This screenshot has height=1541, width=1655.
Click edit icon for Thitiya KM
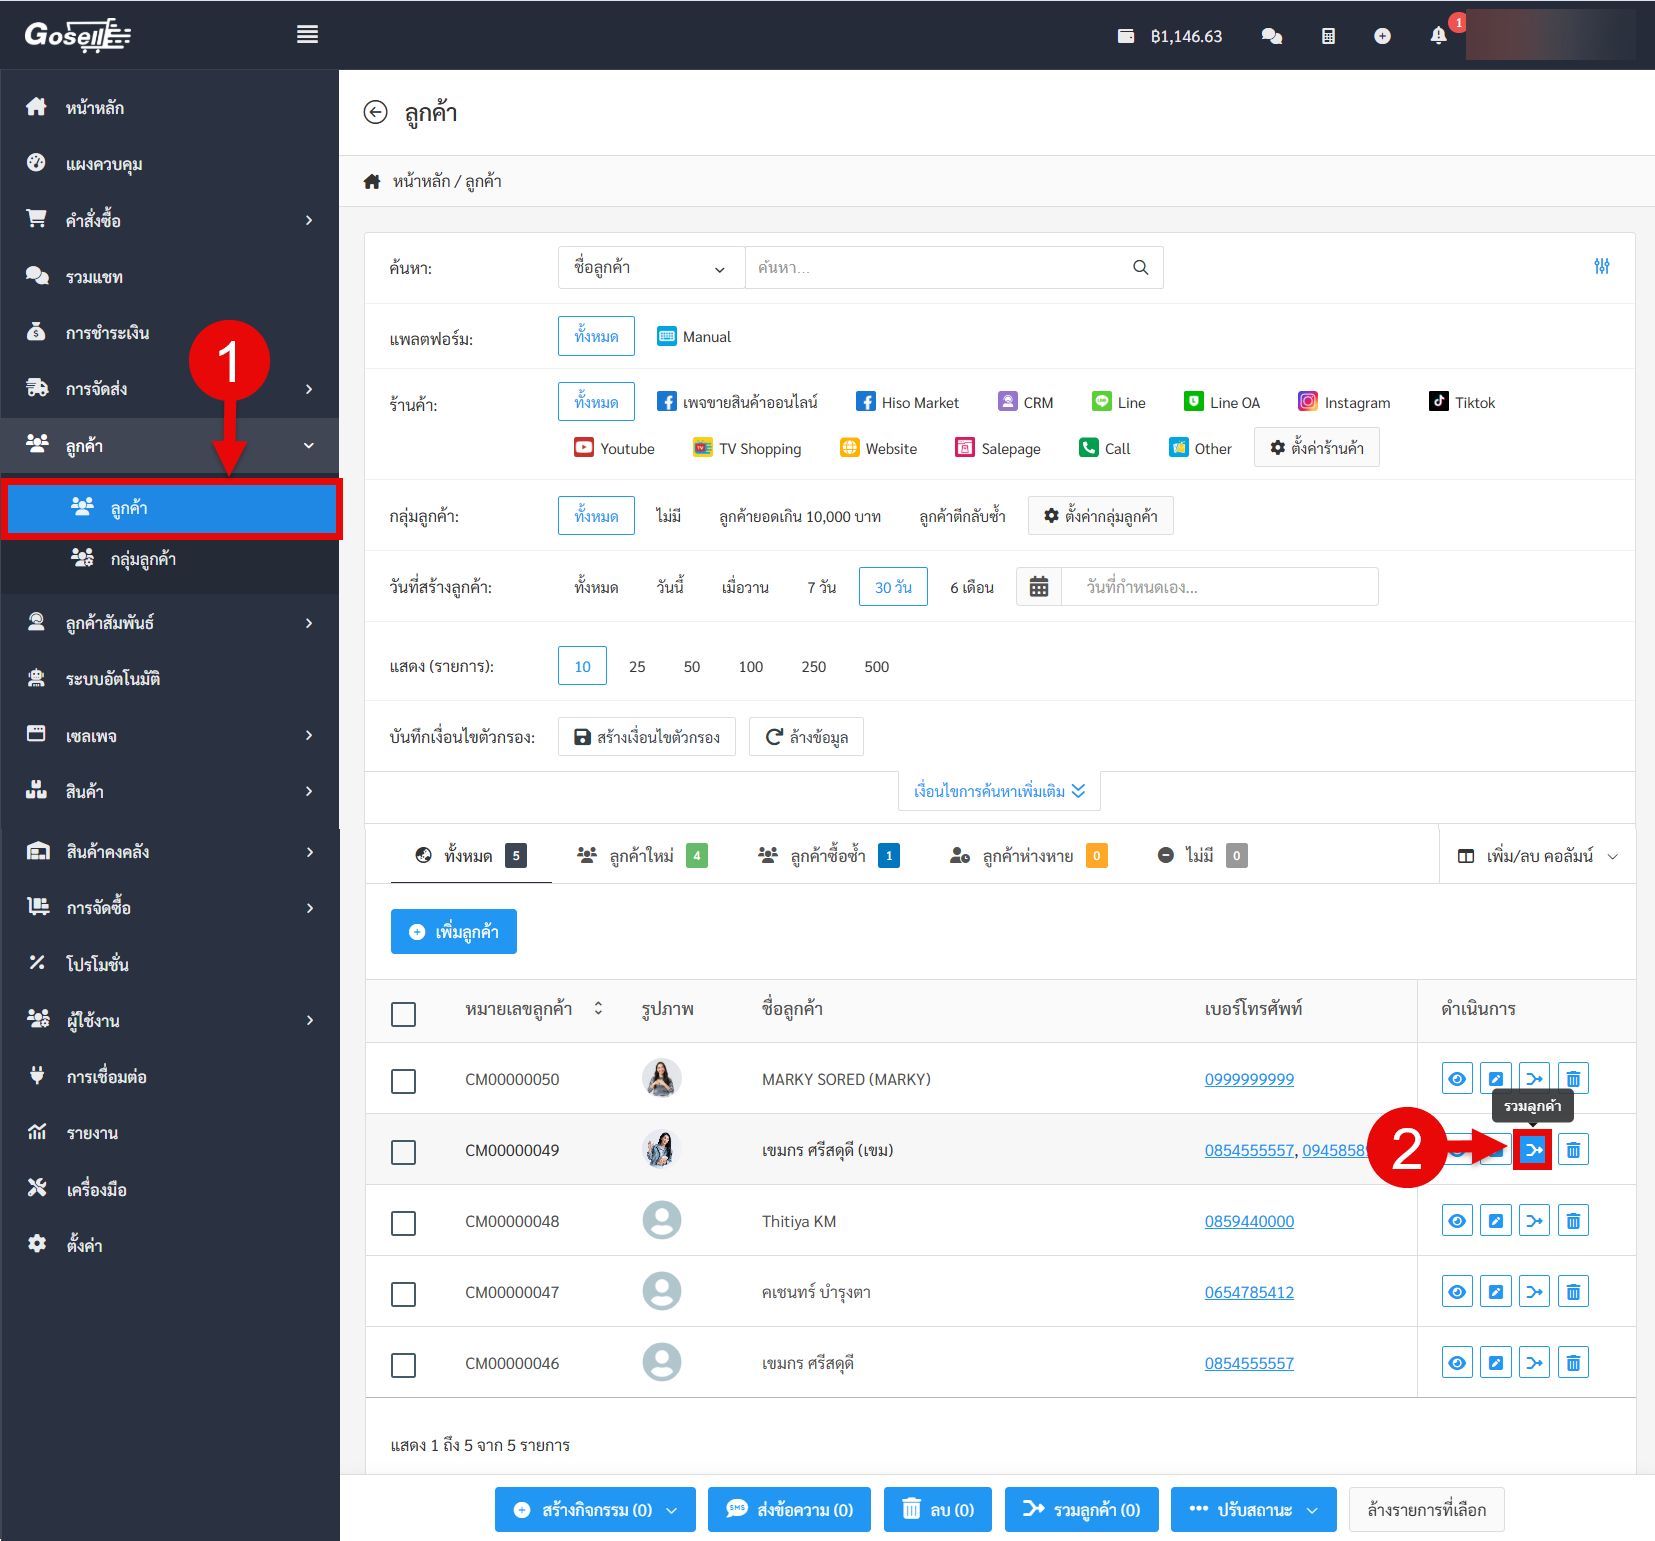click(x=1495, y=1221)
